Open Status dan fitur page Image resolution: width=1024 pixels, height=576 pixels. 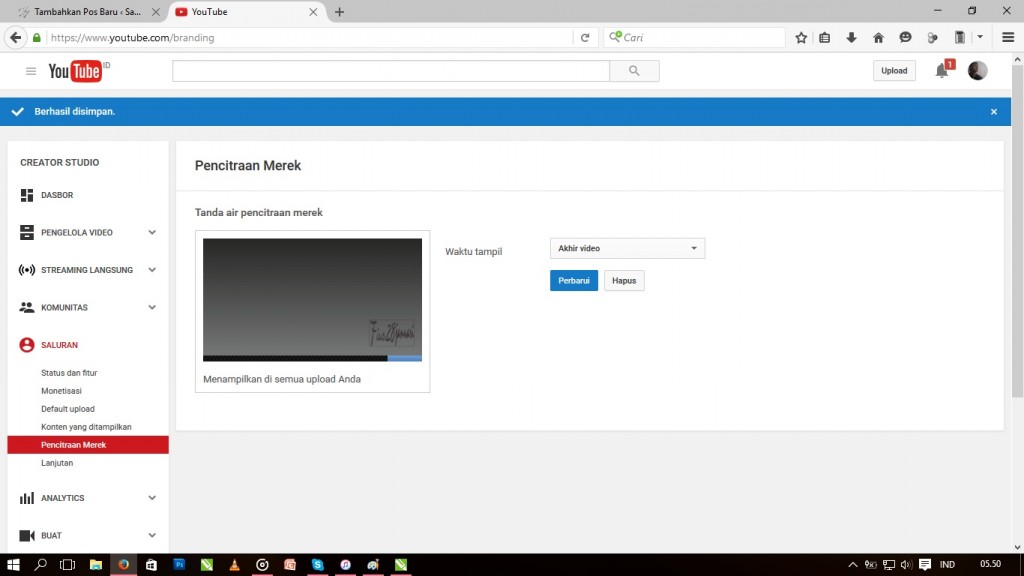click(69, 373)
